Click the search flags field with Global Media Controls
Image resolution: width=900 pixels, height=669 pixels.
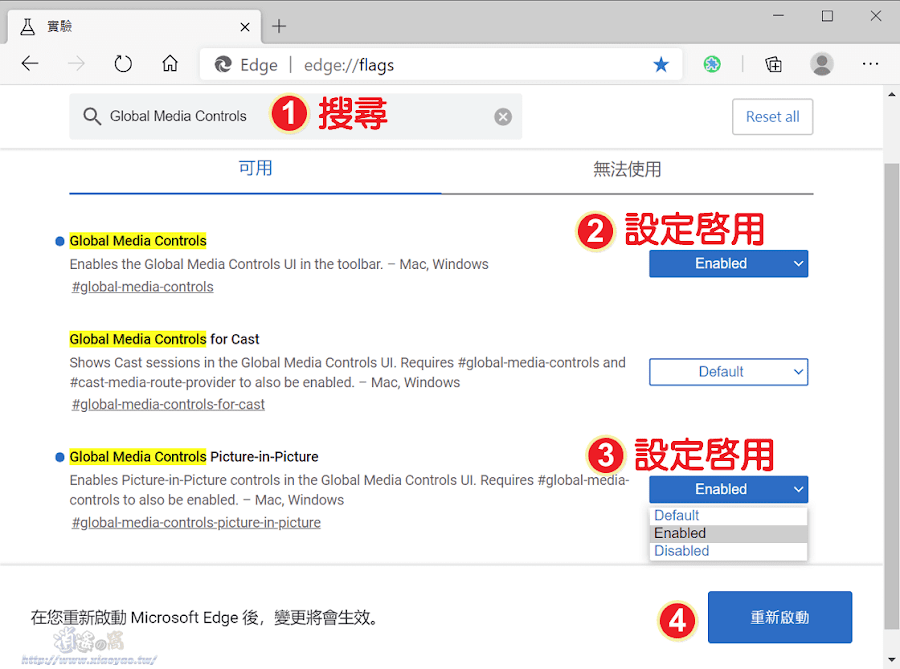pyautogui.click(x=296, y=116)
